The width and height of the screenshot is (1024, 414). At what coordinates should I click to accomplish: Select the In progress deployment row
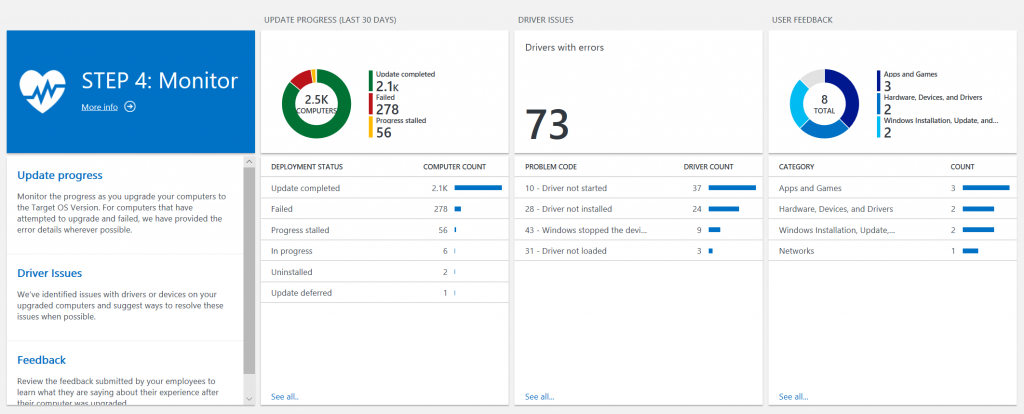pos(384,251)
